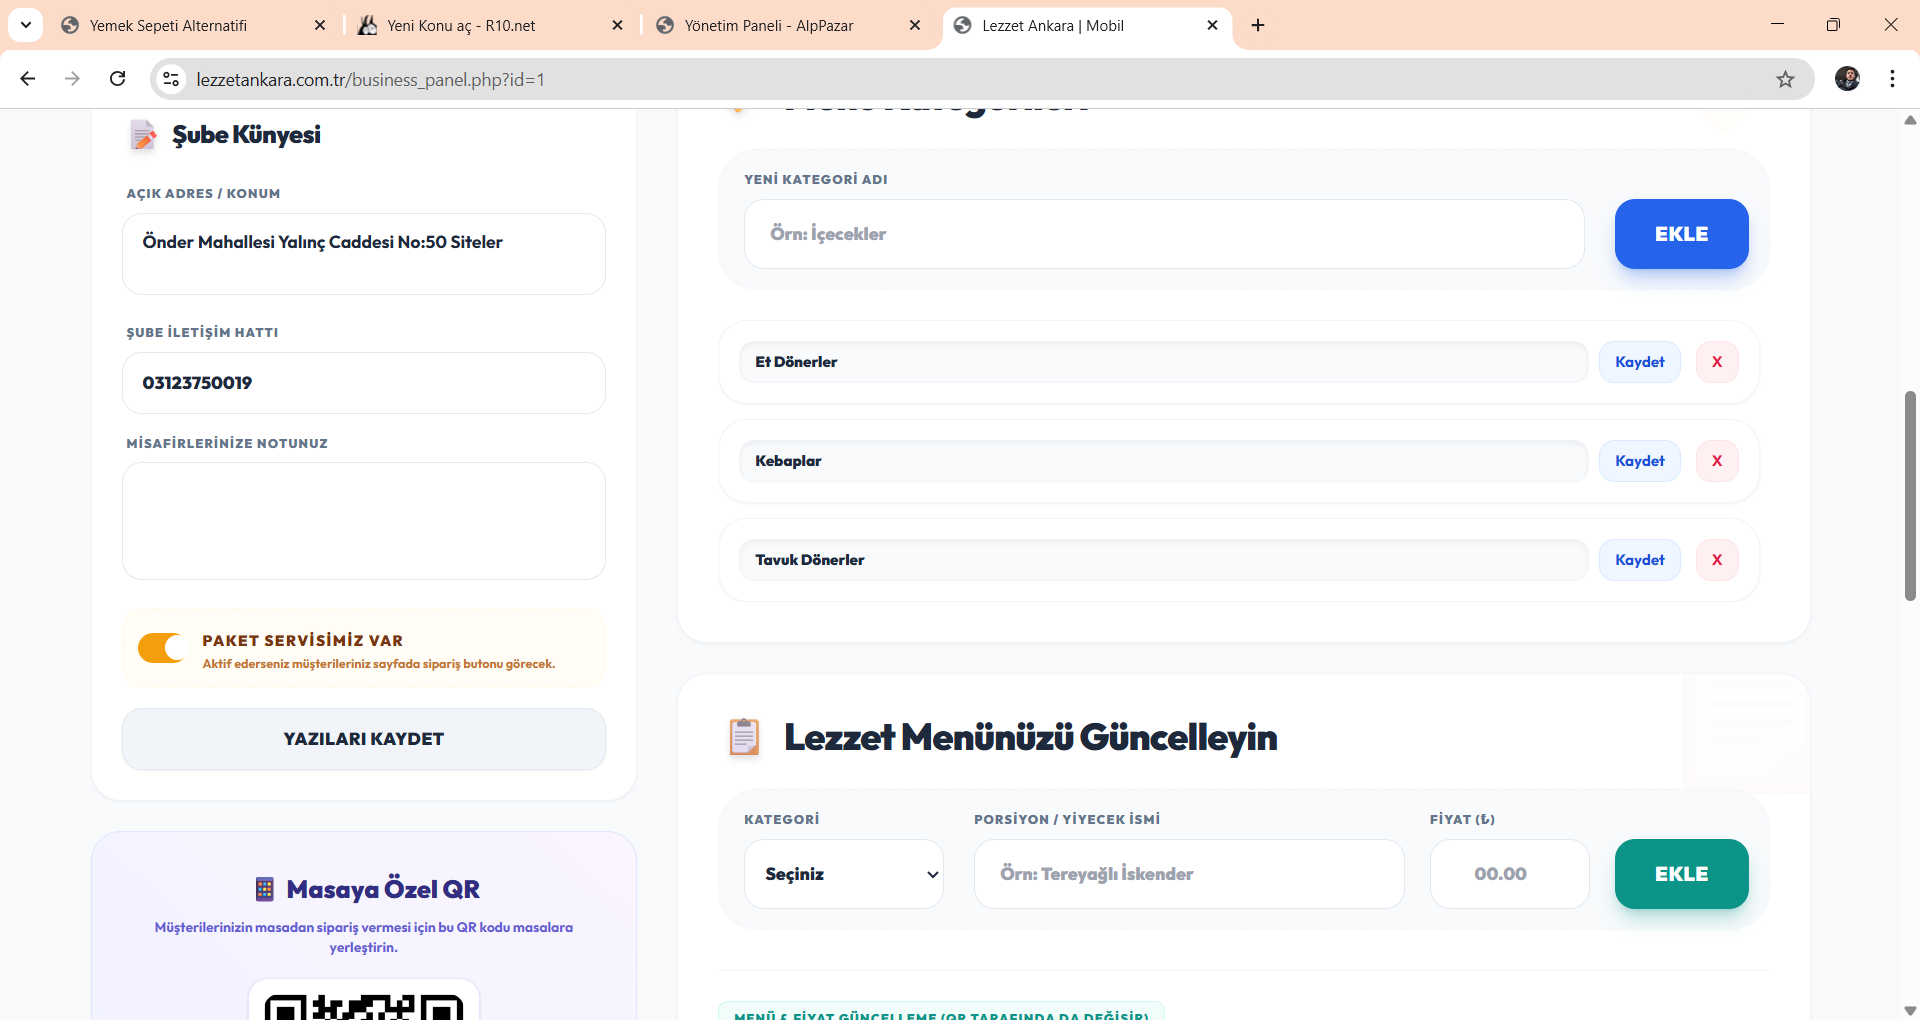This screenshot has width=1920, height=1020.
Task: Open Chrome three-dot menu
Action: coord(1892,79)
